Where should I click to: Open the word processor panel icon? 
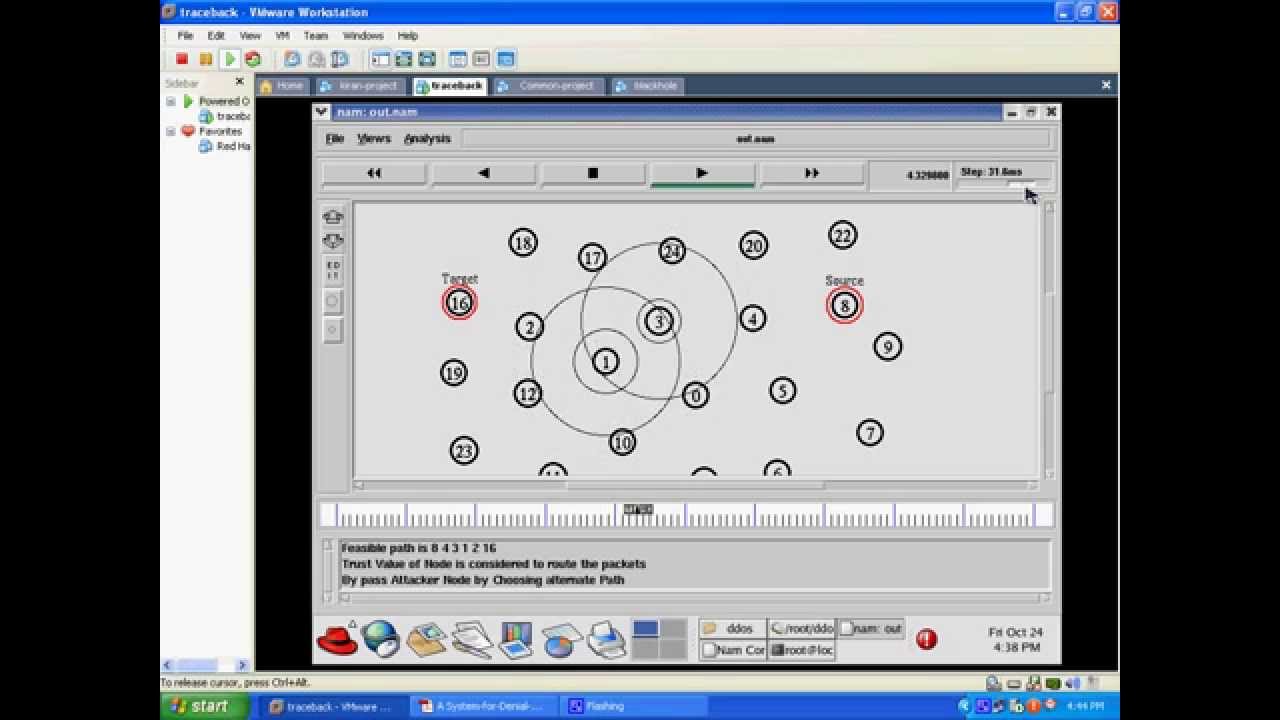pyautogui.click(x=471, y=639)
